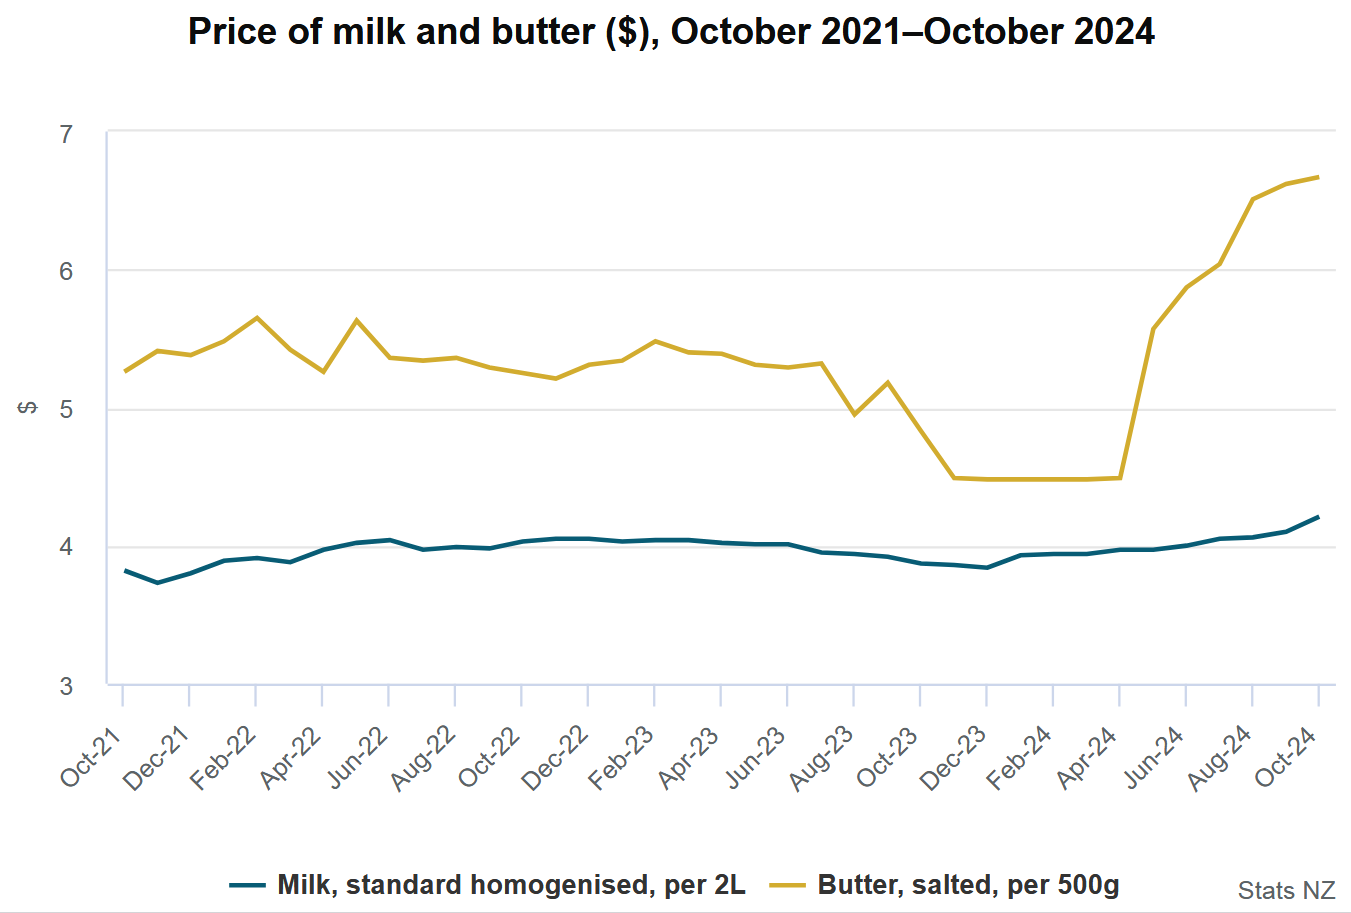Click the 5 value on the y-axis
The width and height of the screenshot is (1351, 913).
point(66,410)
